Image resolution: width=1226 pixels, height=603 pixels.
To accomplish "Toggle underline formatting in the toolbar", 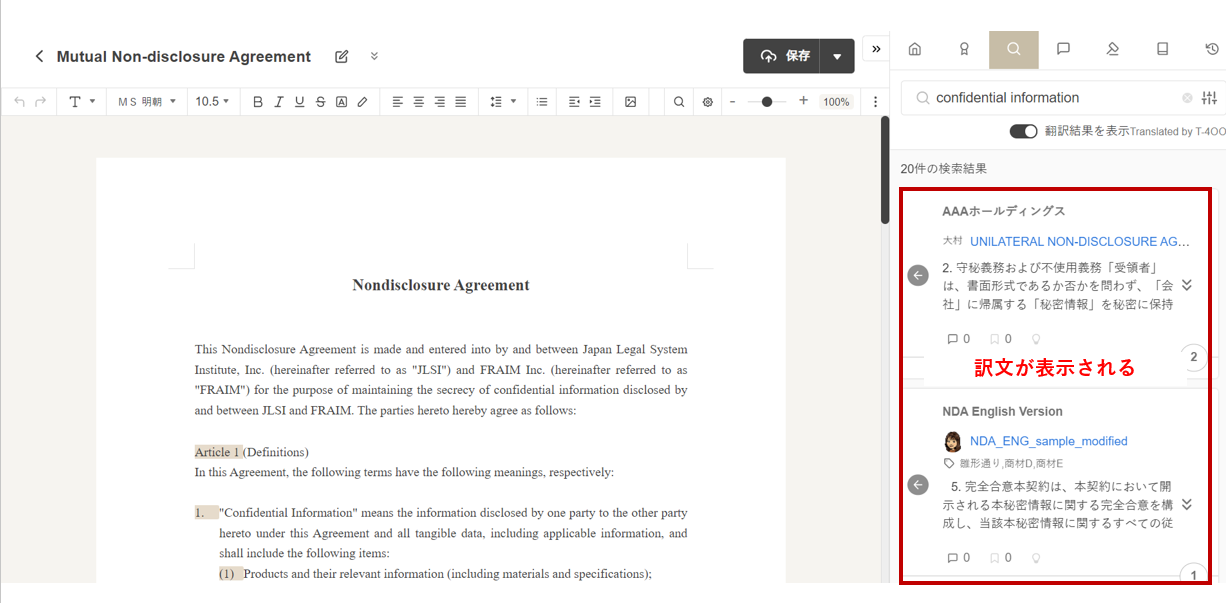I will (299, 102).
